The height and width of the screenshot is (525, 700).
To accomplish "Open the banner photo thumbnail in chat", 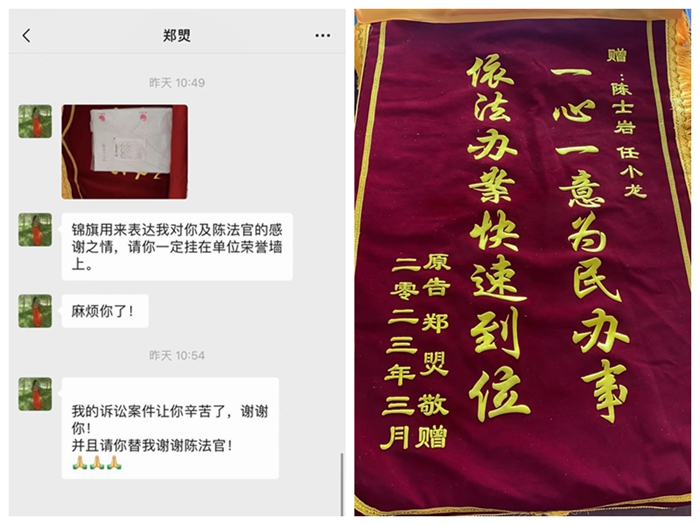I will (125, 152).
